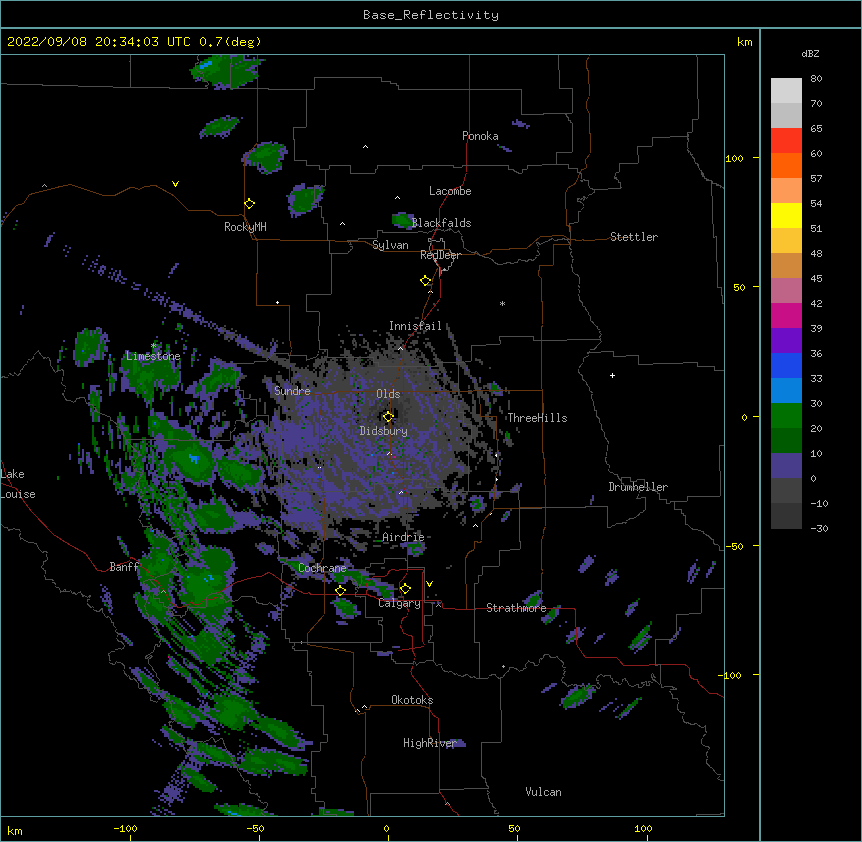Click the Base_Reflectivity title text
Viewport: 862px width, 842px height.
(431, 15)
